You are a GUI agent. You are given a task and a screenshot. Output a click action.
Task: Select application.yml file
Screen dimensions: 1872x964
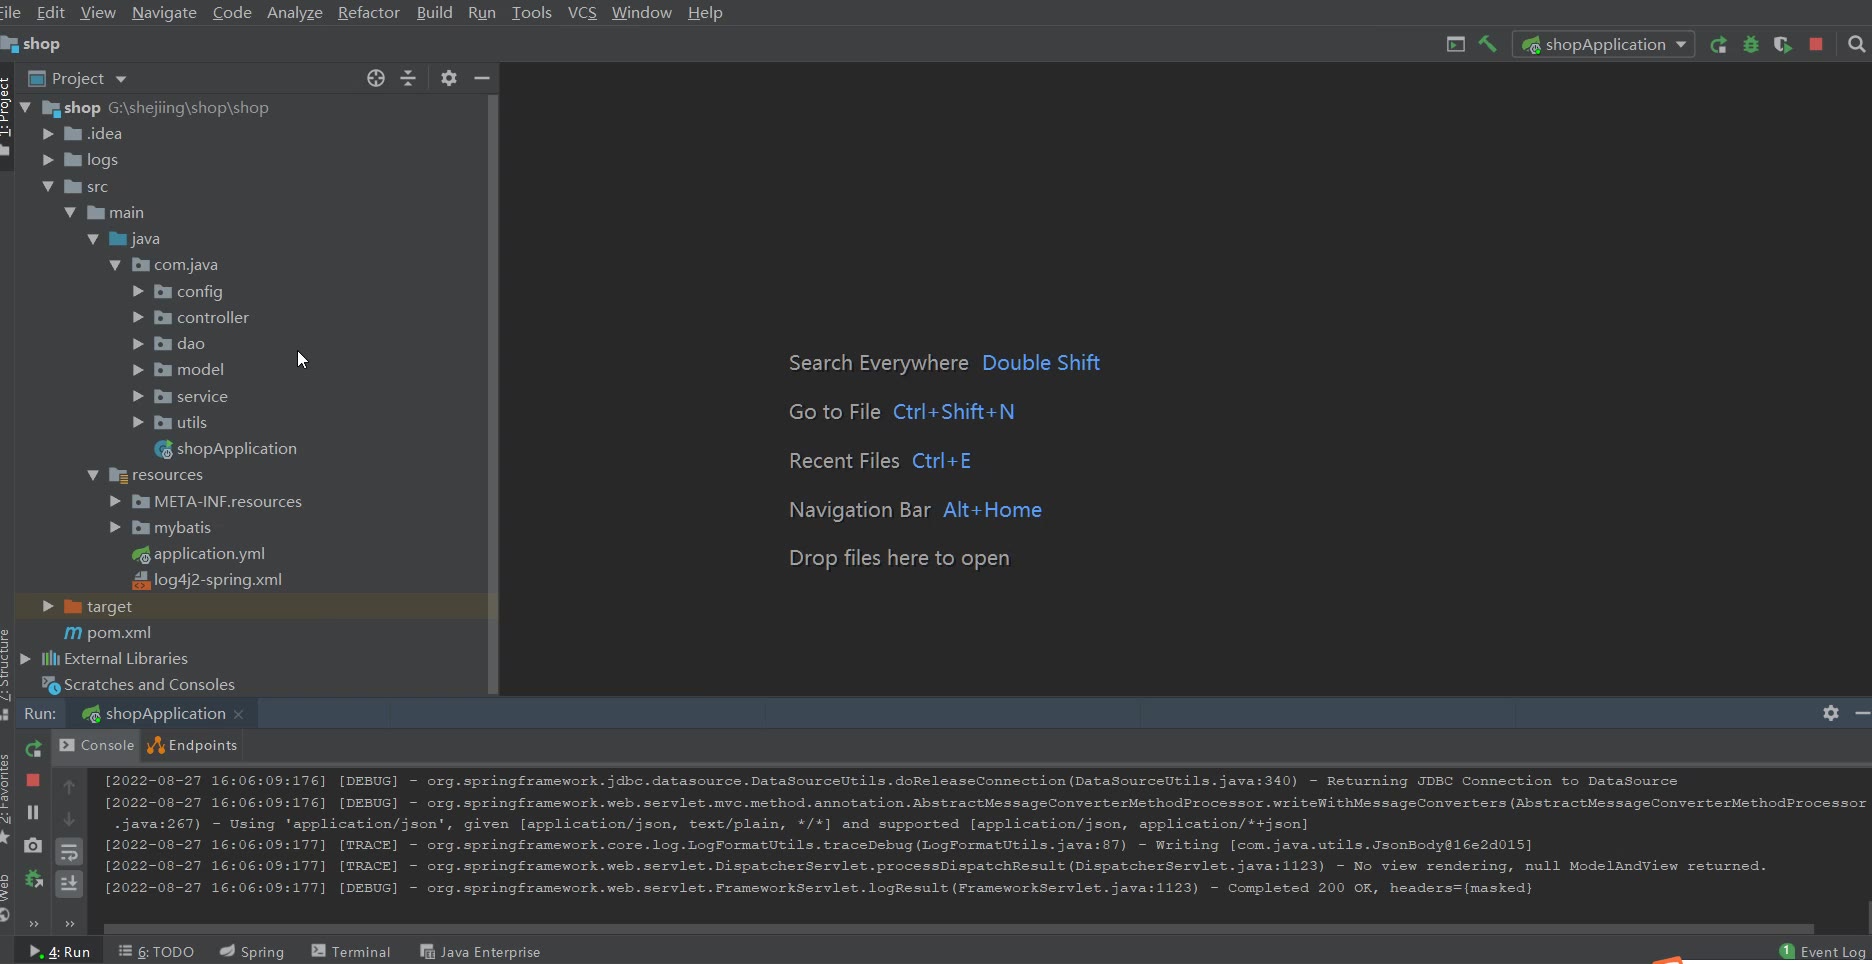click(198, 554)
